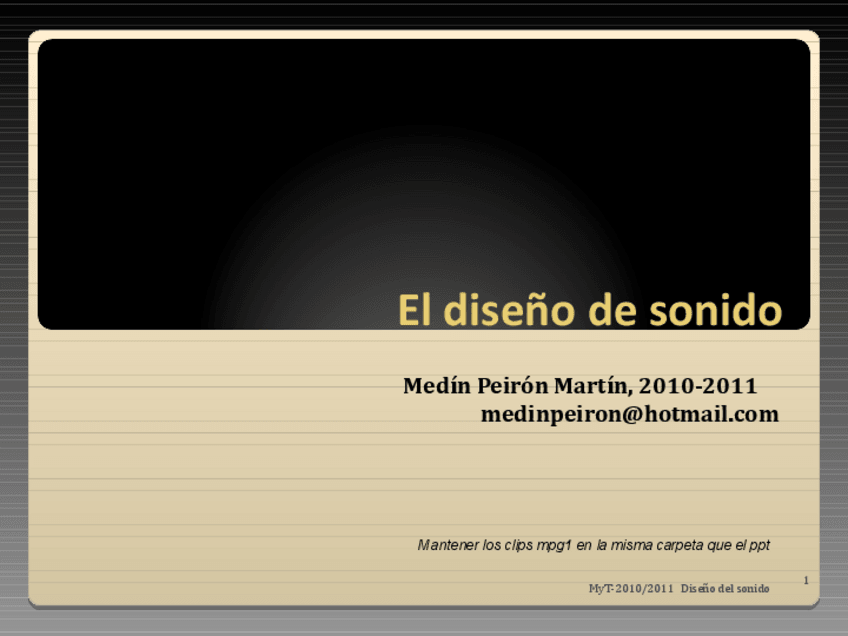Screen dimensions: 848x636
Task: Click the word "Mantener" starting the note
Action: [447, 545]
